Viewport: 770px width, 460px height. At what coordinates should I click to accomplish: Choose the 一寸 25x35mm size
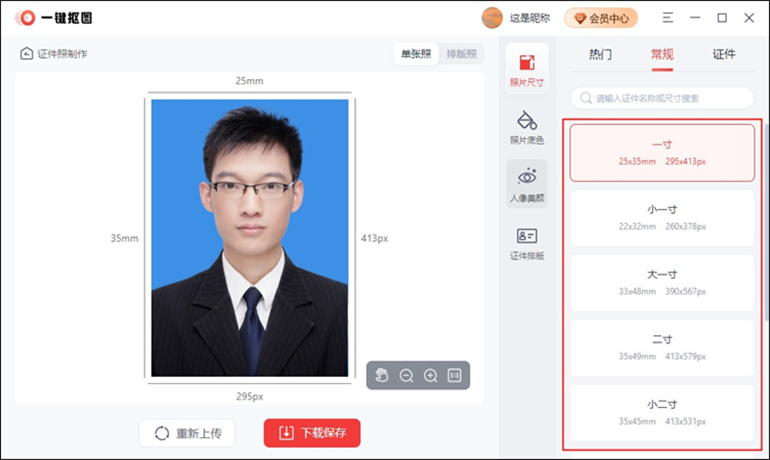[x=662, y=153]
